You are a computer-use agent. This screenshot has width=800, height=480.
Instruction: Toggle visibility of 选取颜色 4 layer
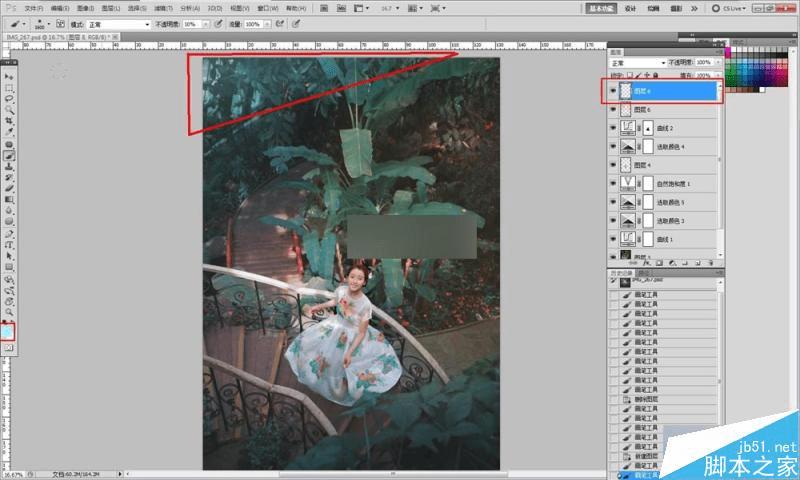point(613,146)
